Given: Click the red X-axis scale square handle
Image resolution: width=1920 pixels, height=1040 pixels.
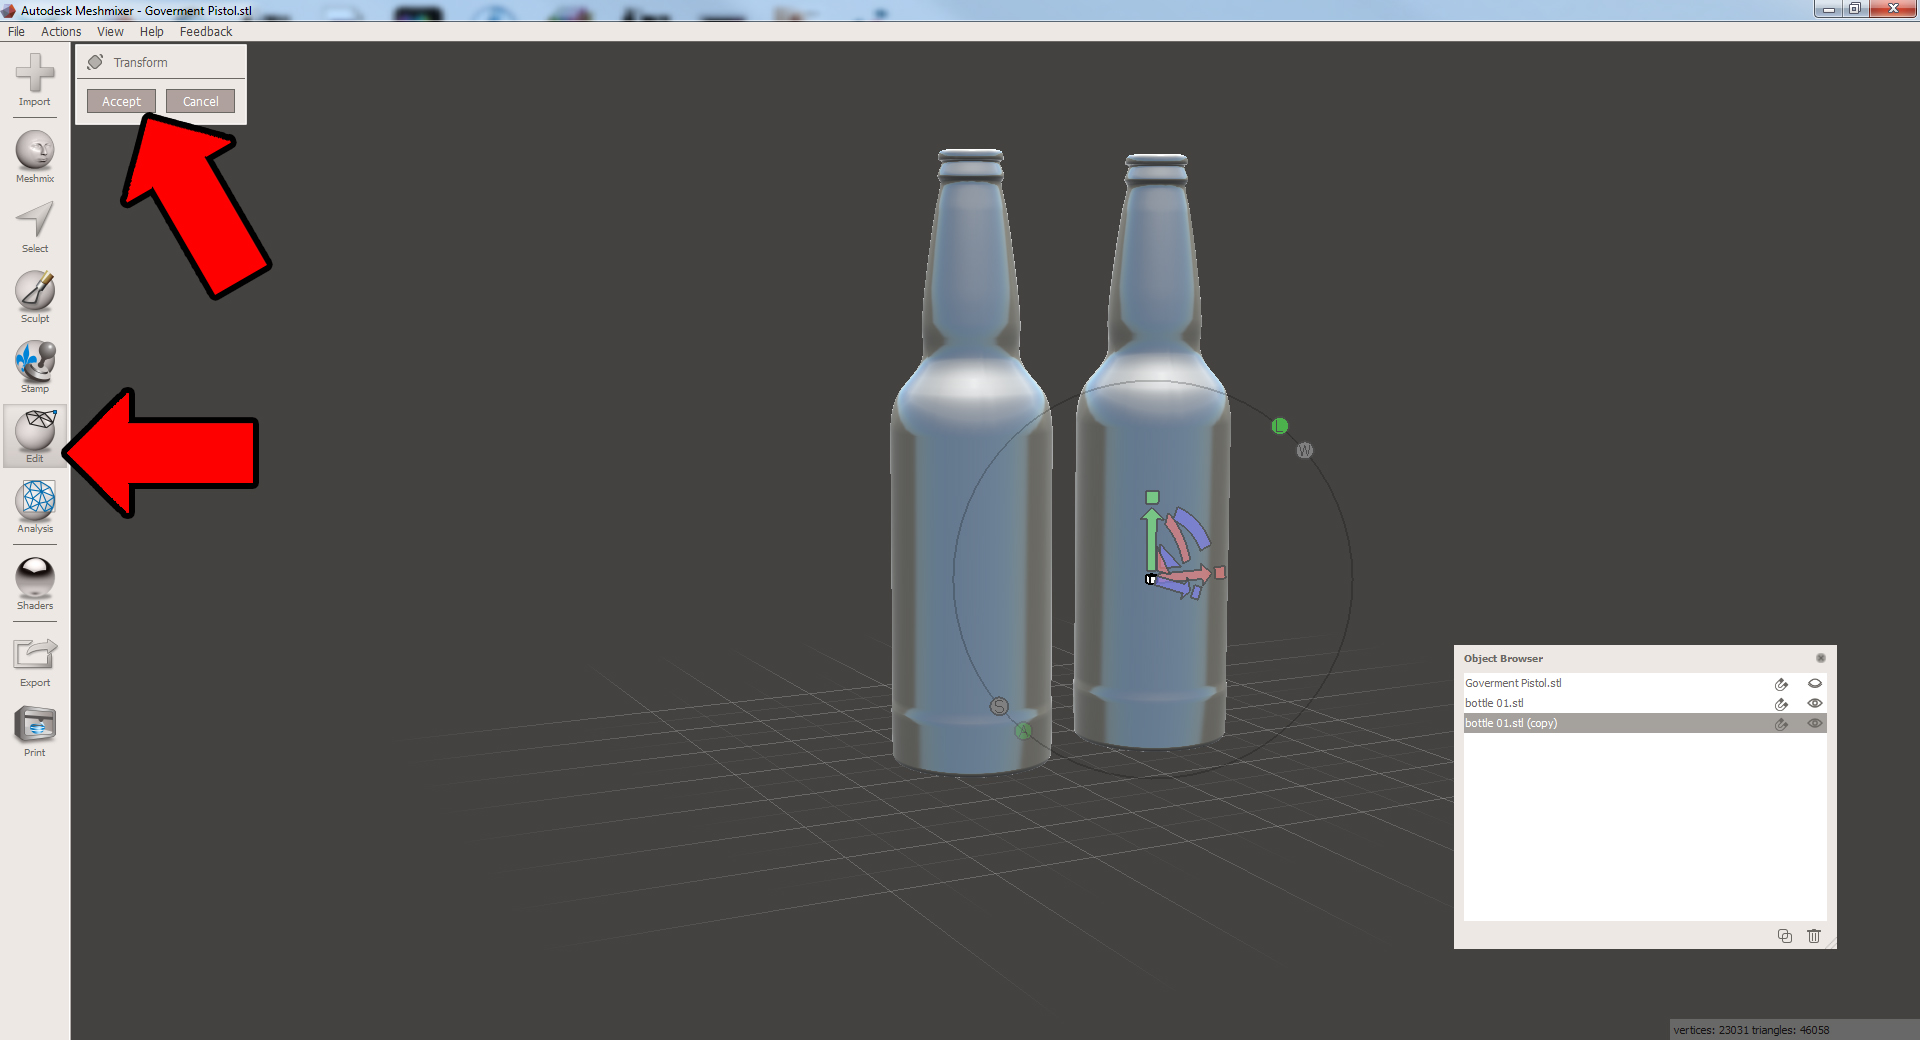Looking at the screenshot, I should (1220, 573).
